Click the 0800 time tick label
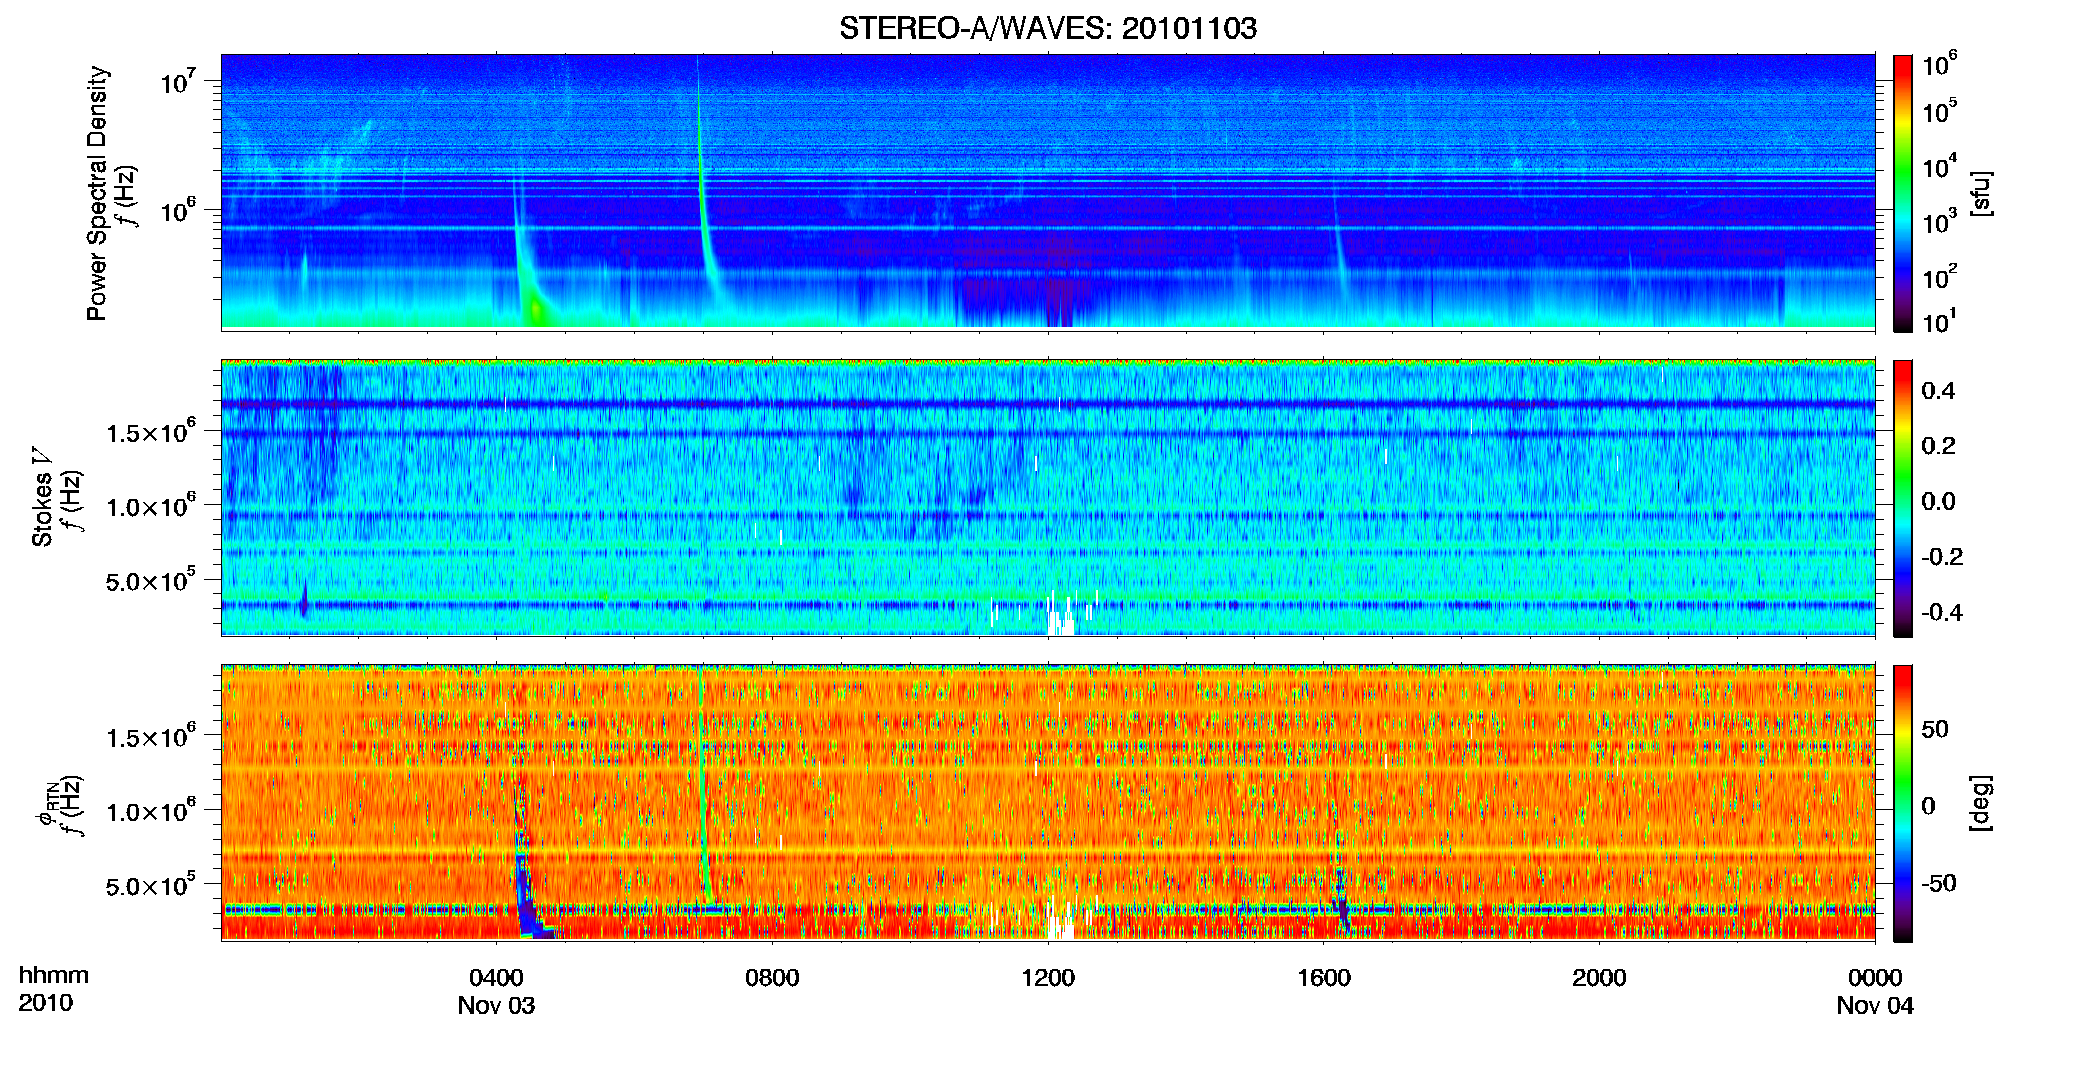 [x=772, y=977]
